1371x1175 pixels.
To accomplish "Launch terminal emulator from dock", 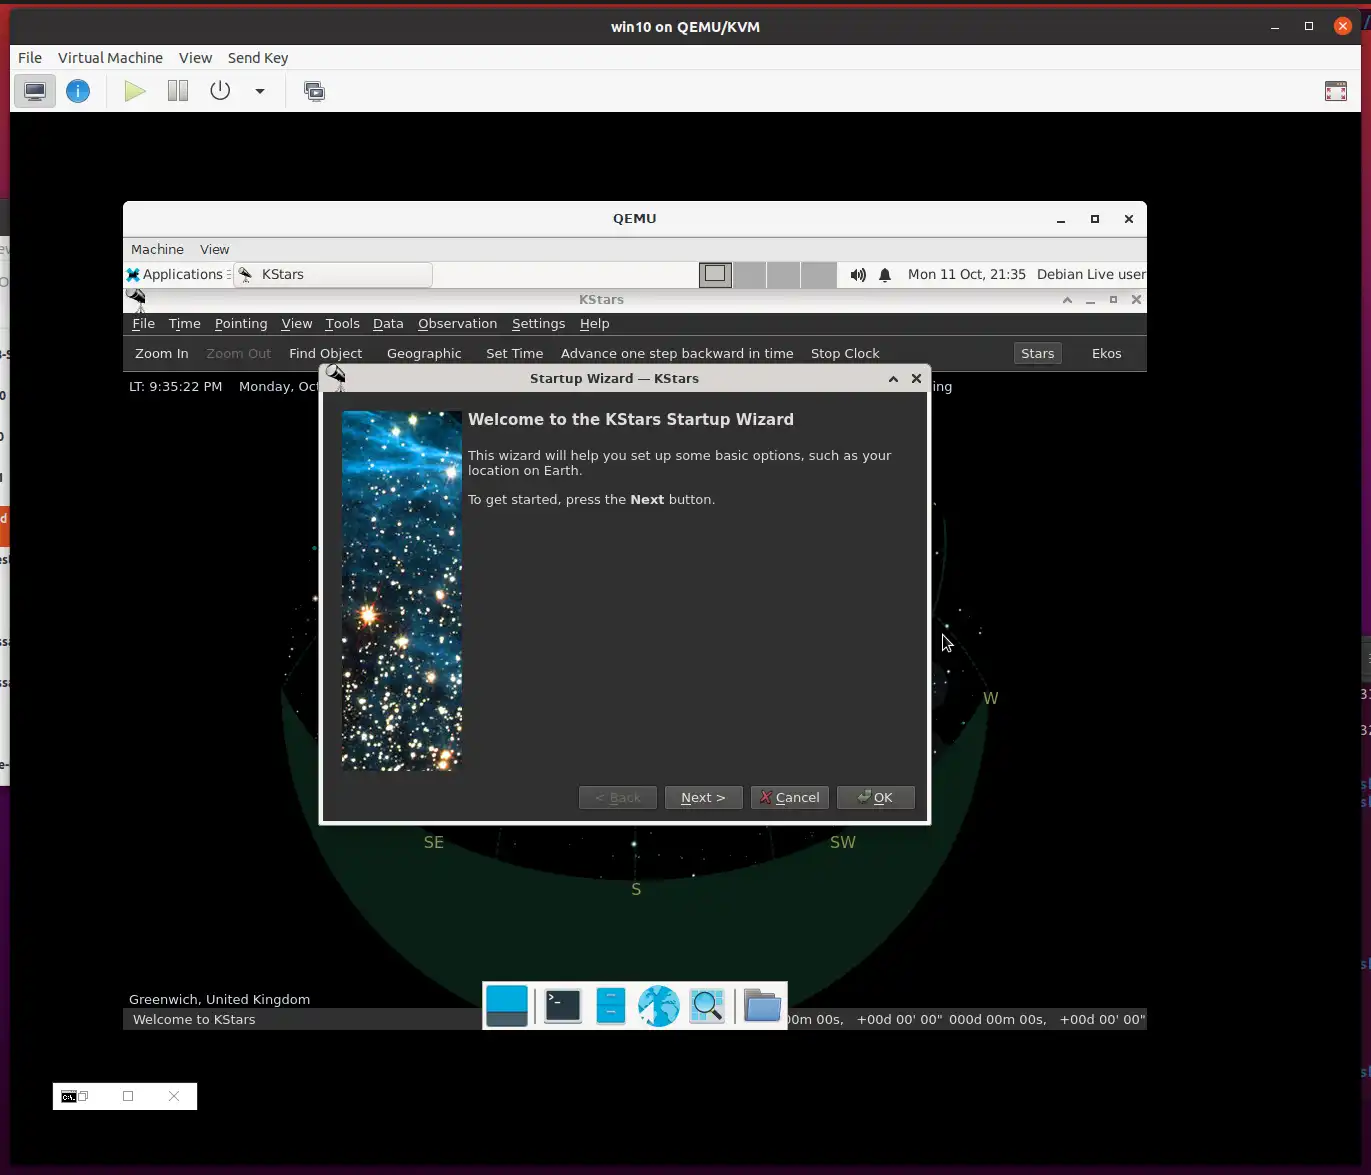I will (563, 1006).
